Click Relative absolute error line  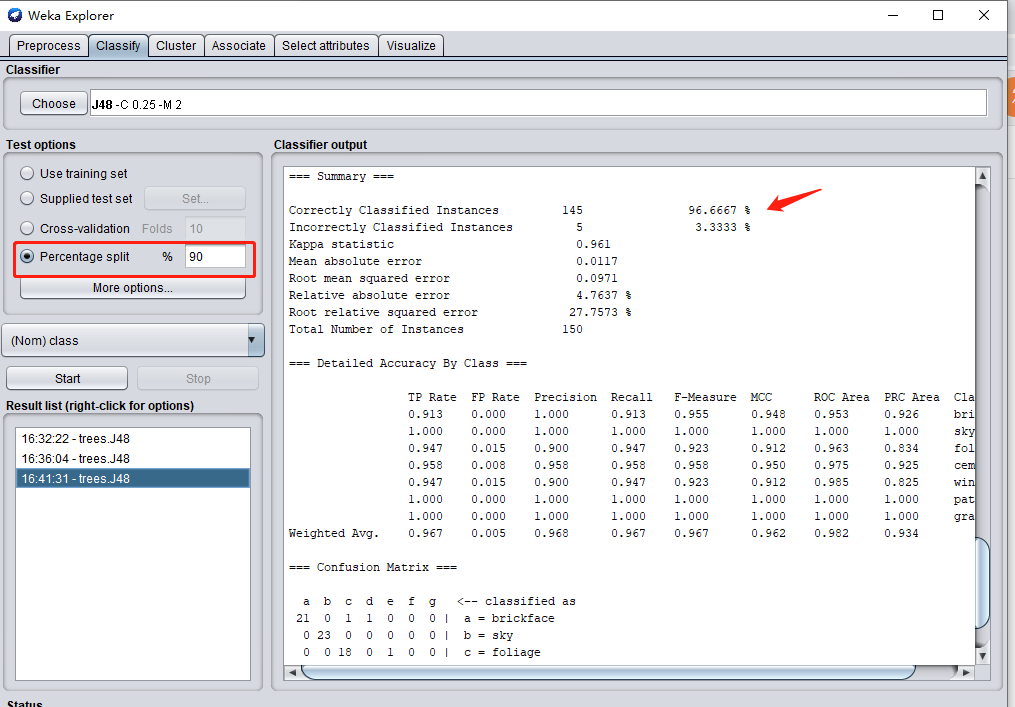pos(460,295)
